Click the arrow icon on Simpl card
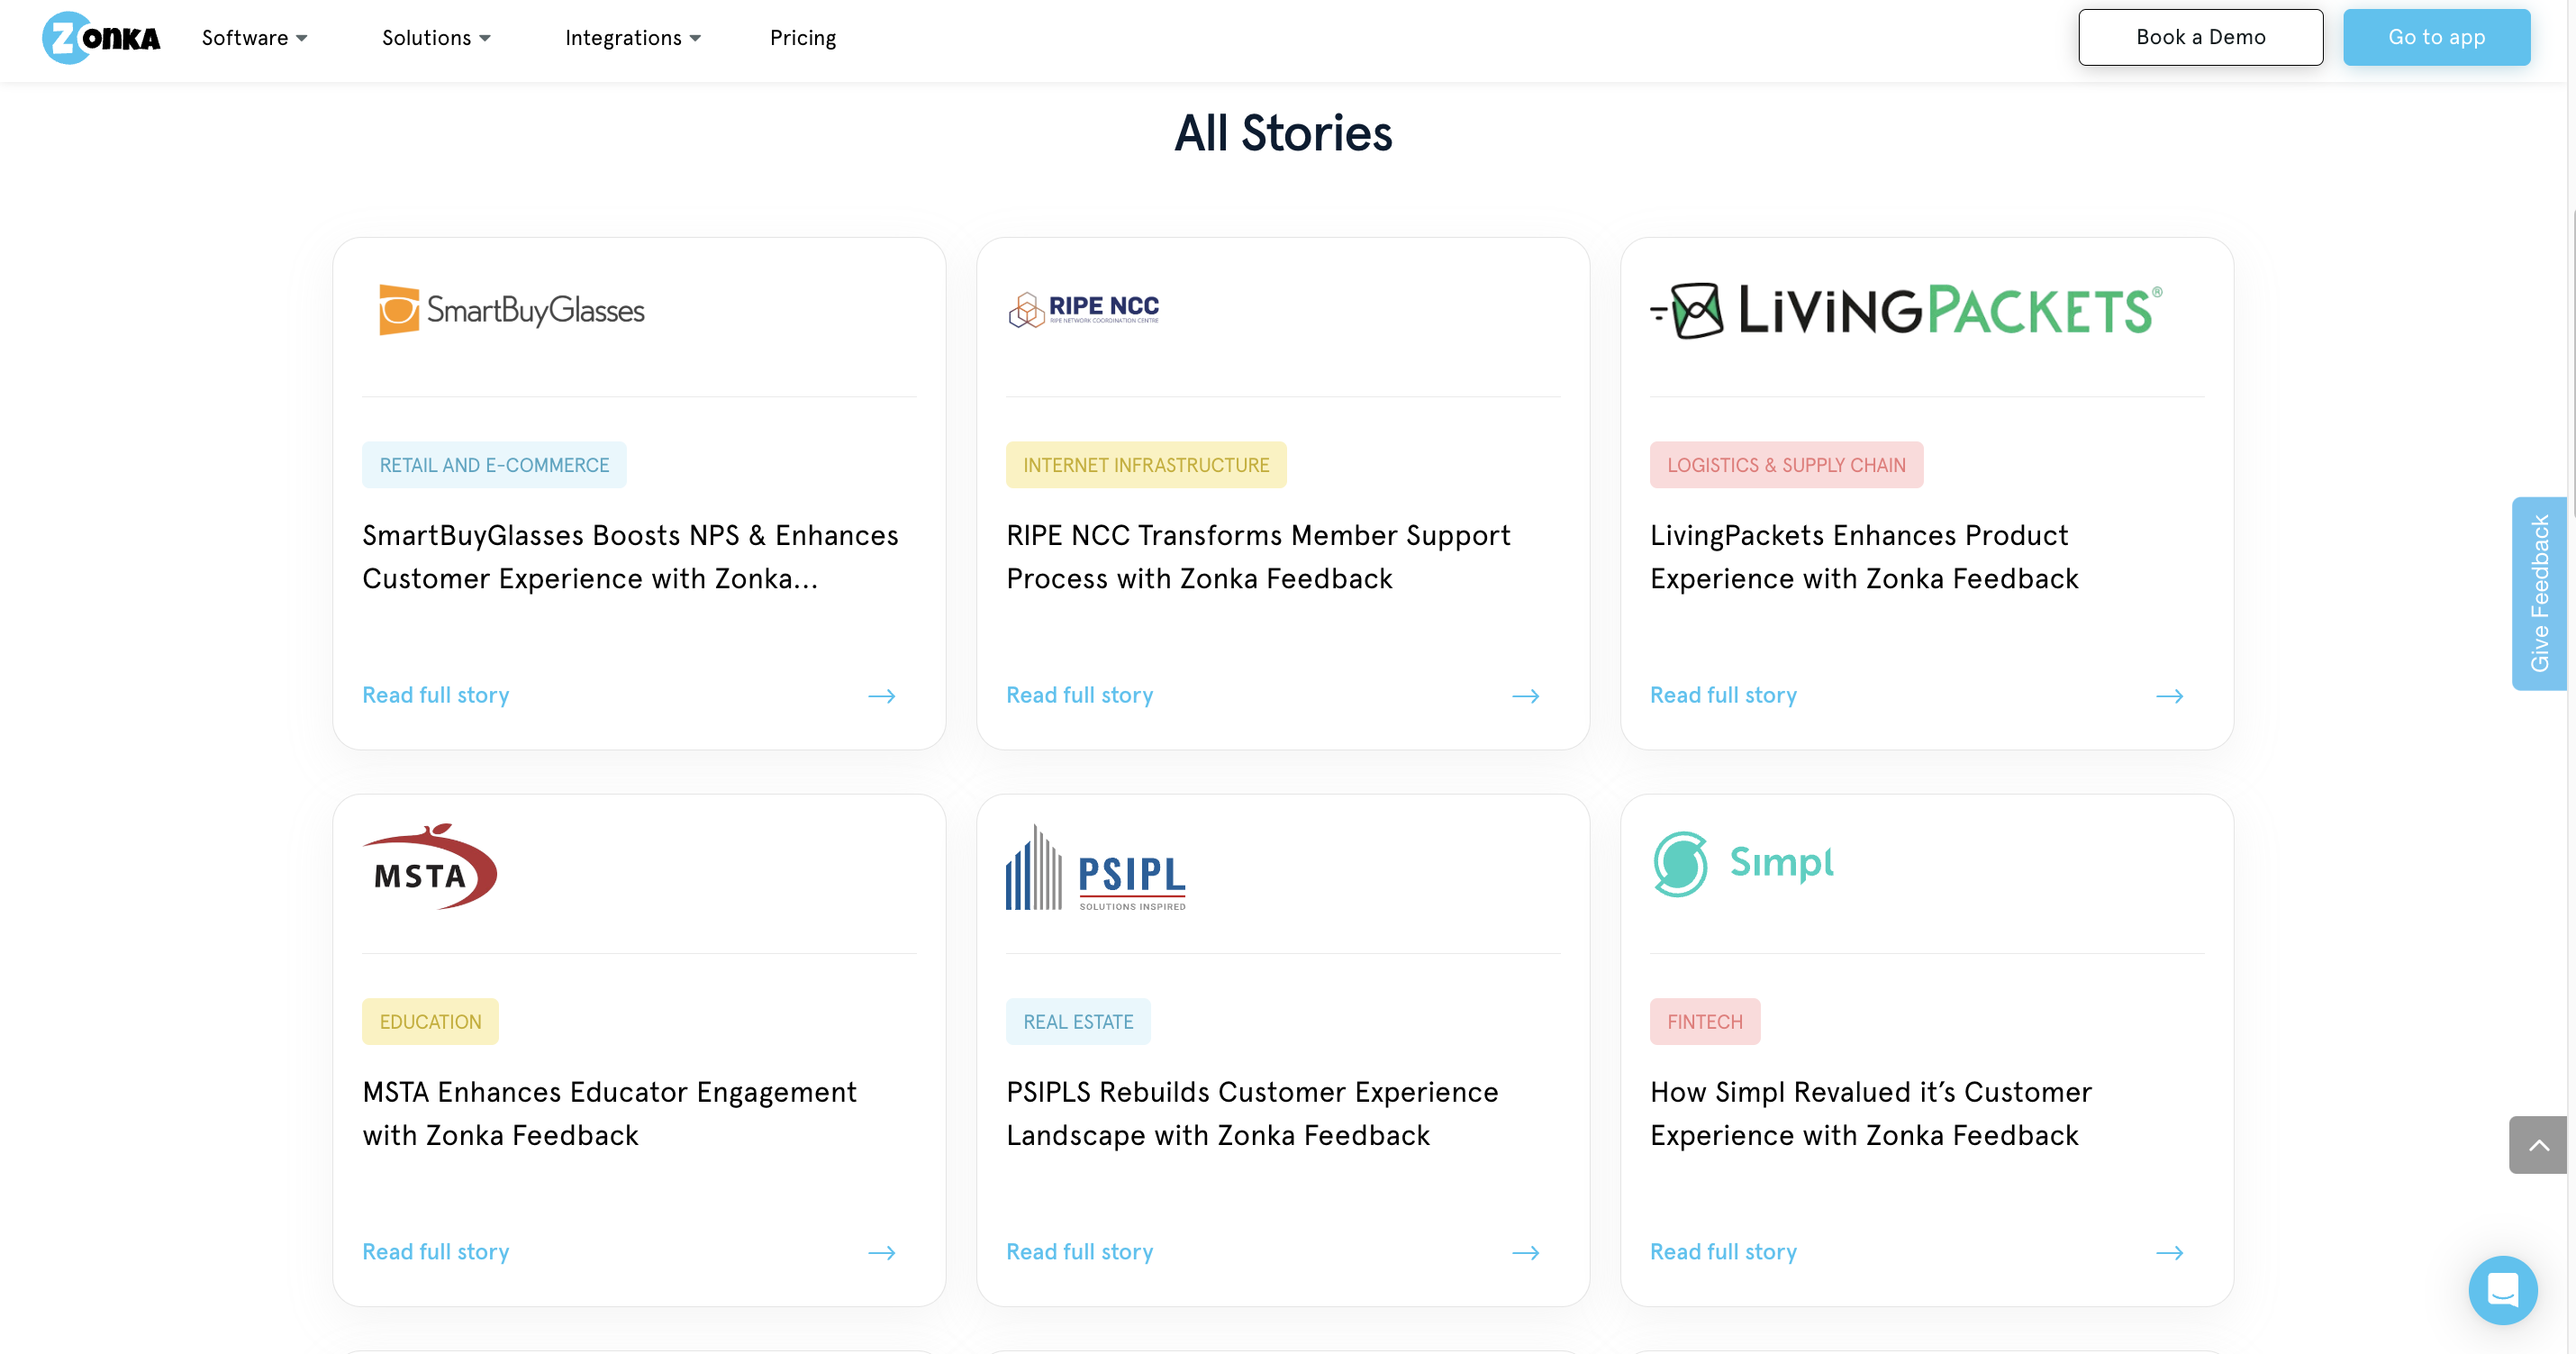The image size is (2576, 1354). coord(2169,1252)
